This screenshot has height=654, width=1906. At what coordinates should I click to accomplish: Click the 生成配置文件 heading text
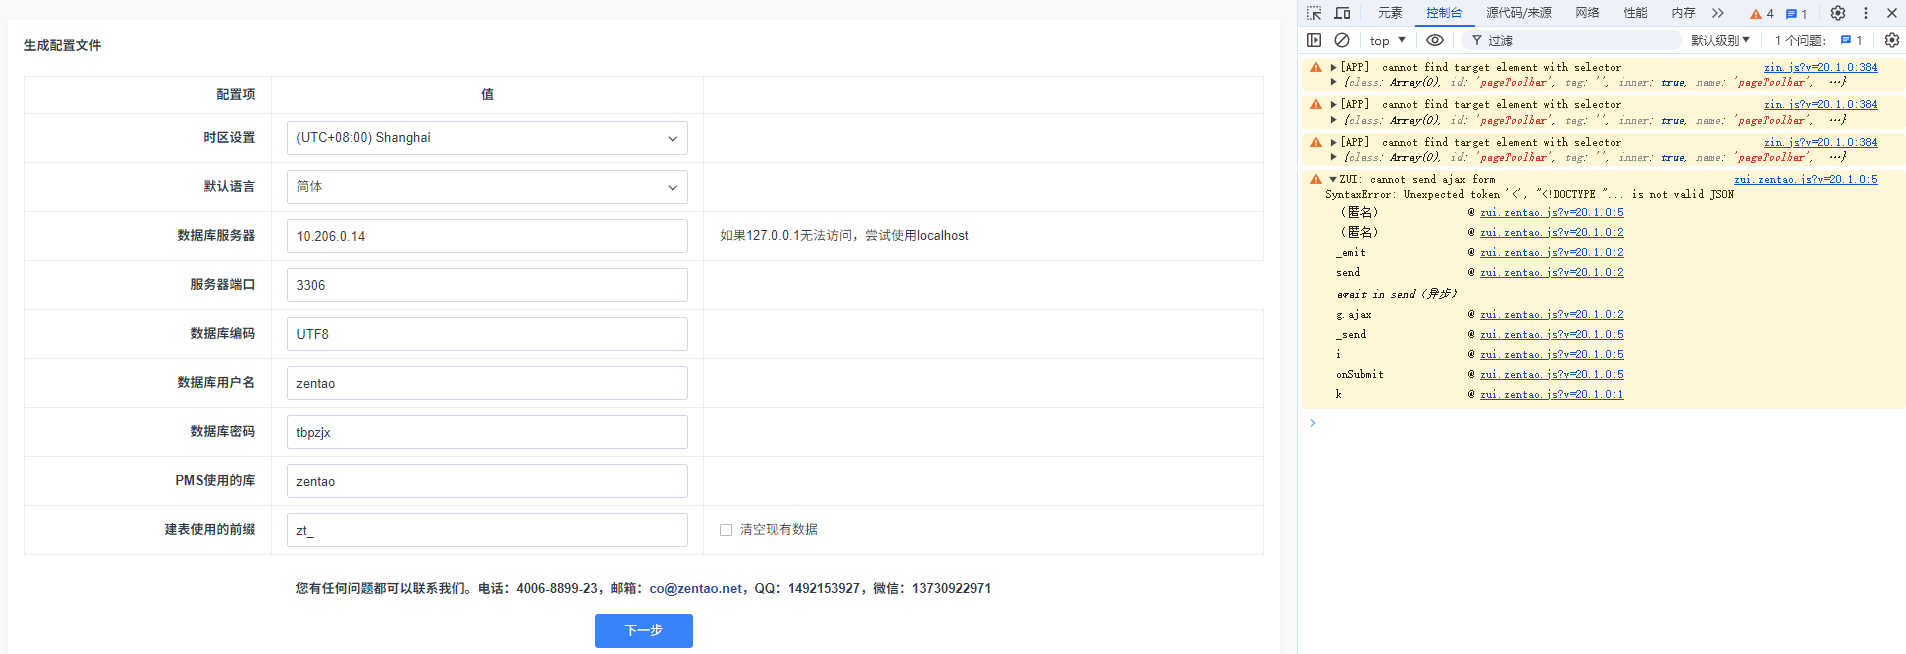[62, 45]
